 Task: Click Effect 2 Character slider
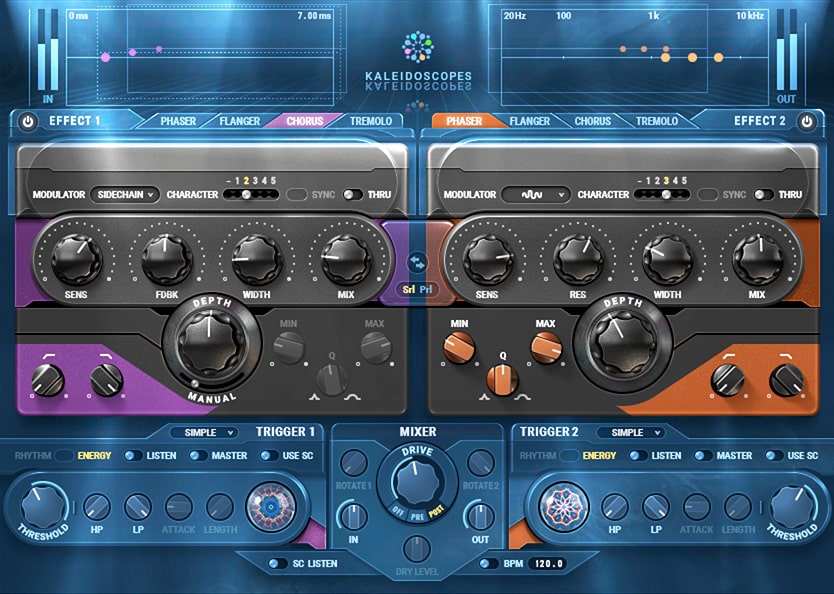click(662, 195)
